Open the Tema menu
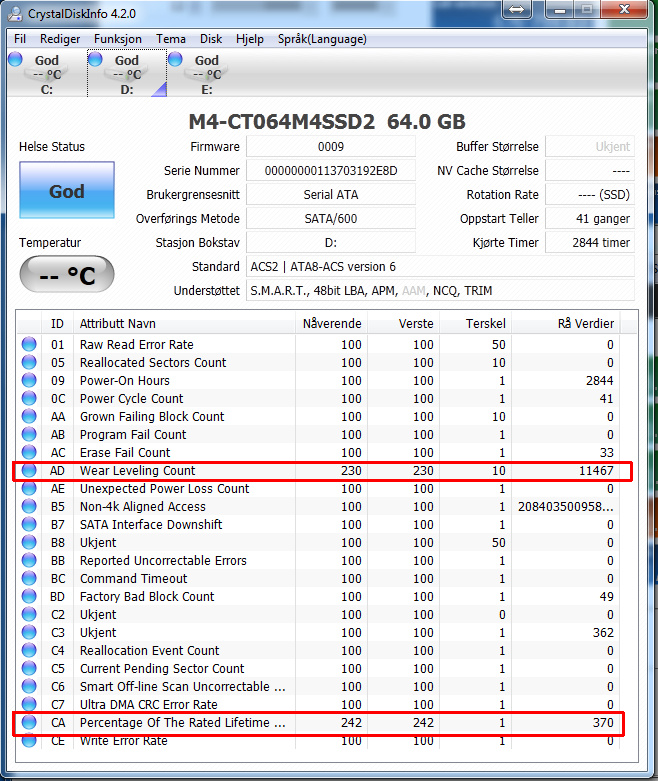This screenshot has height=781, width=658. [x=171, y=39]
